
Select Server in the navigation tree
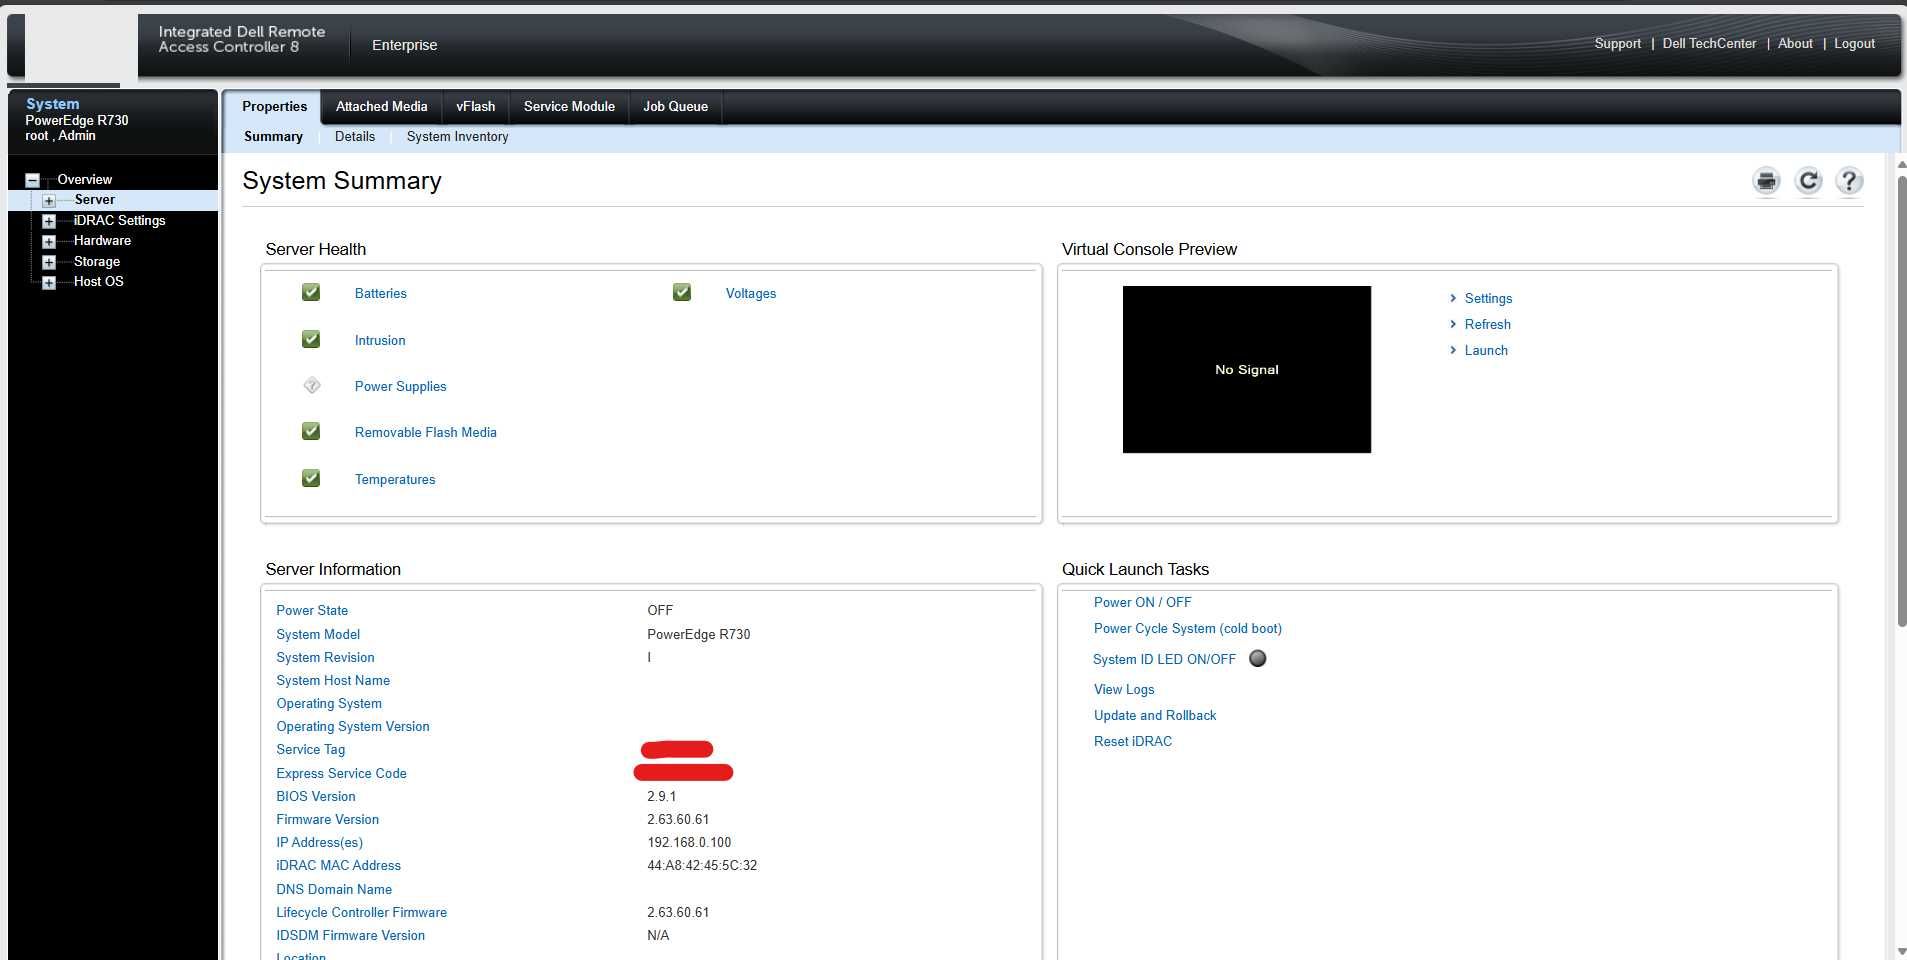(94, 200)
